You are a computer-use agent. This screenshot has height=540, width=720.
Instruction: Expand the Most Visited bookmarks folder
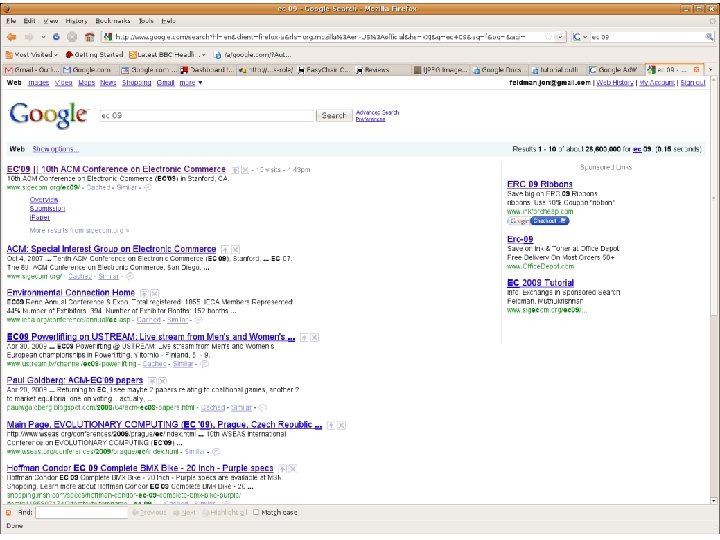(x=32, y=55)
